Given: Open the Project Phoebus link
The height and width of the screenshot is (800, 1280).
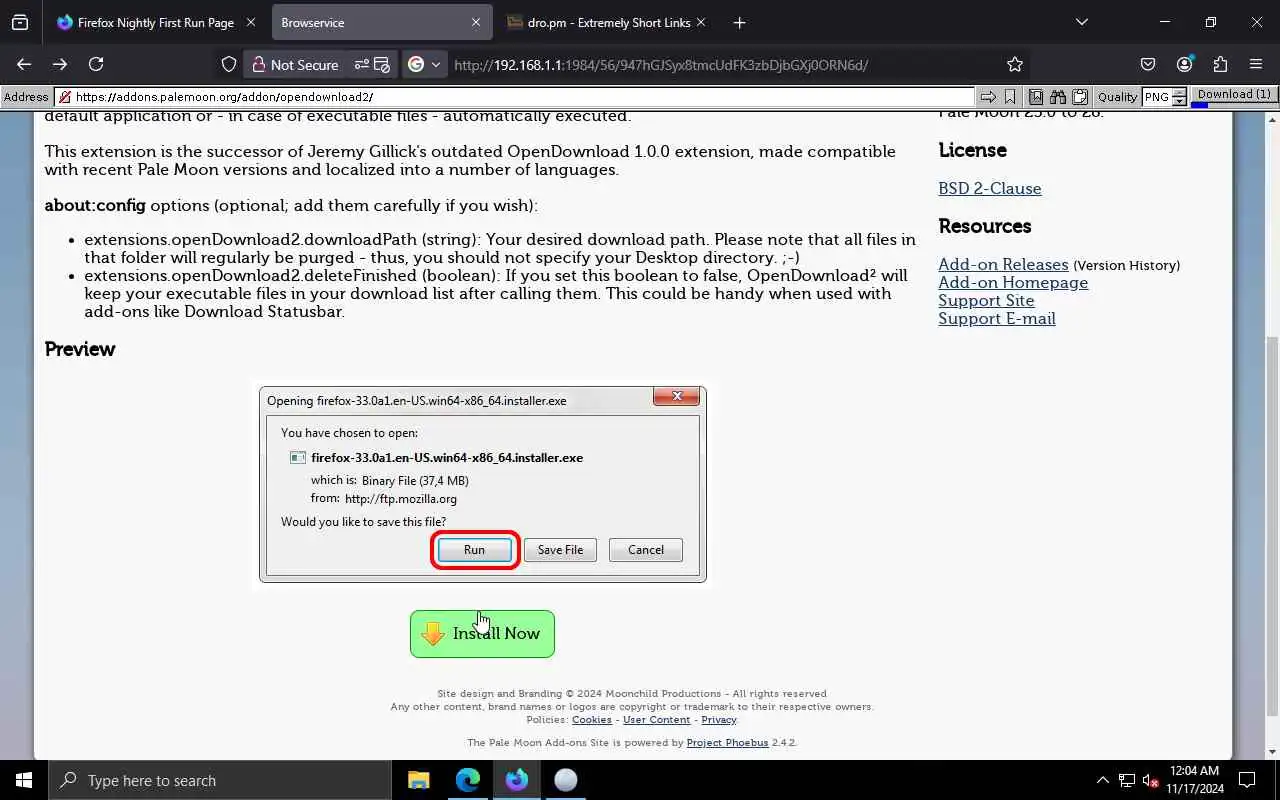Looking at the screenshot, I should point(727,743).
